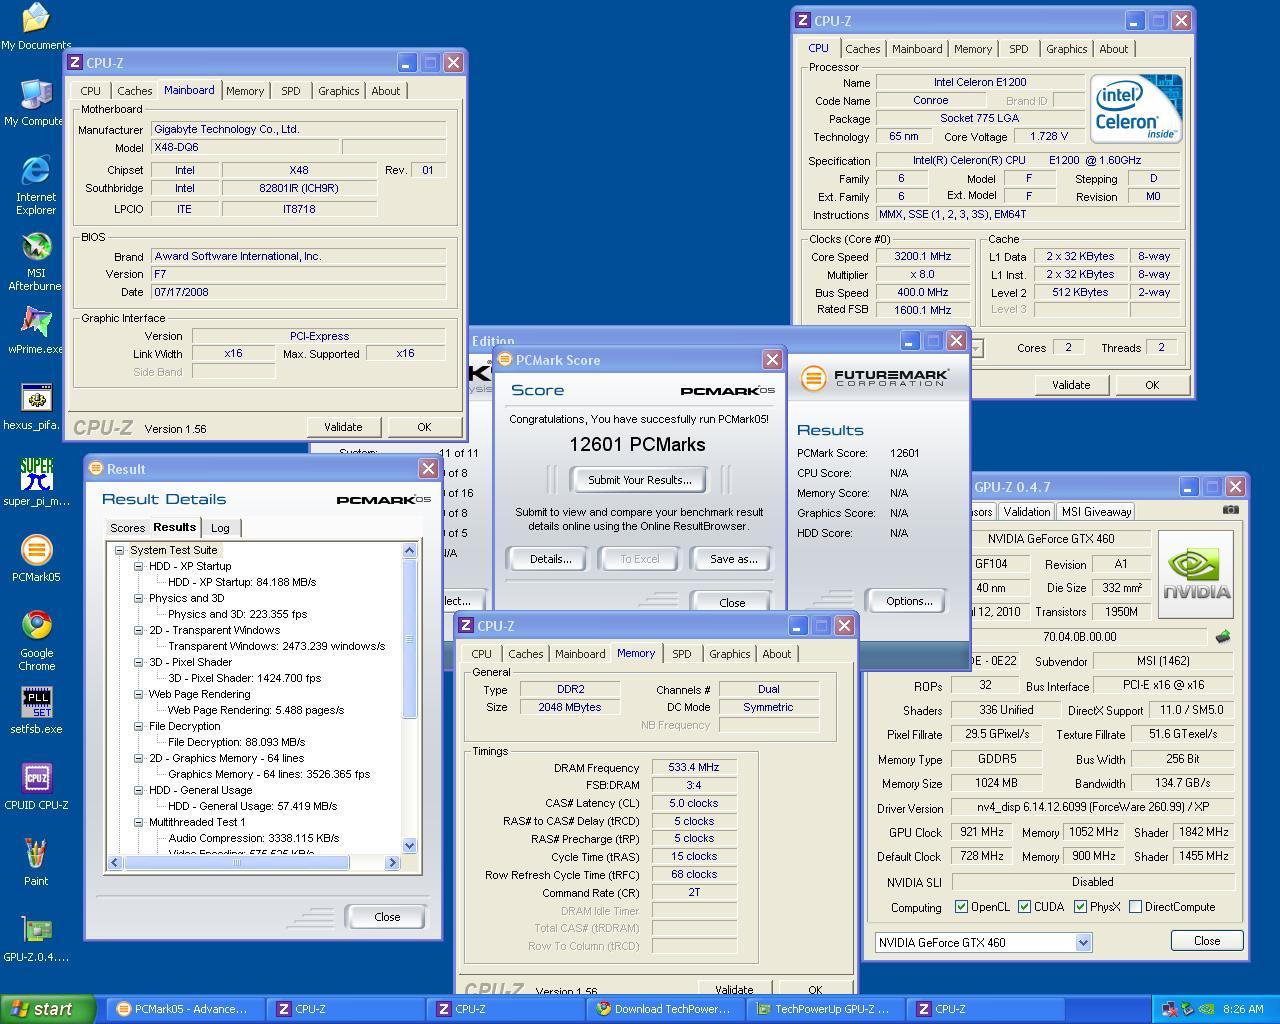Open the My Documents desktop icon
This screenshot has width=1280, height=1024.
pos(36,26)
